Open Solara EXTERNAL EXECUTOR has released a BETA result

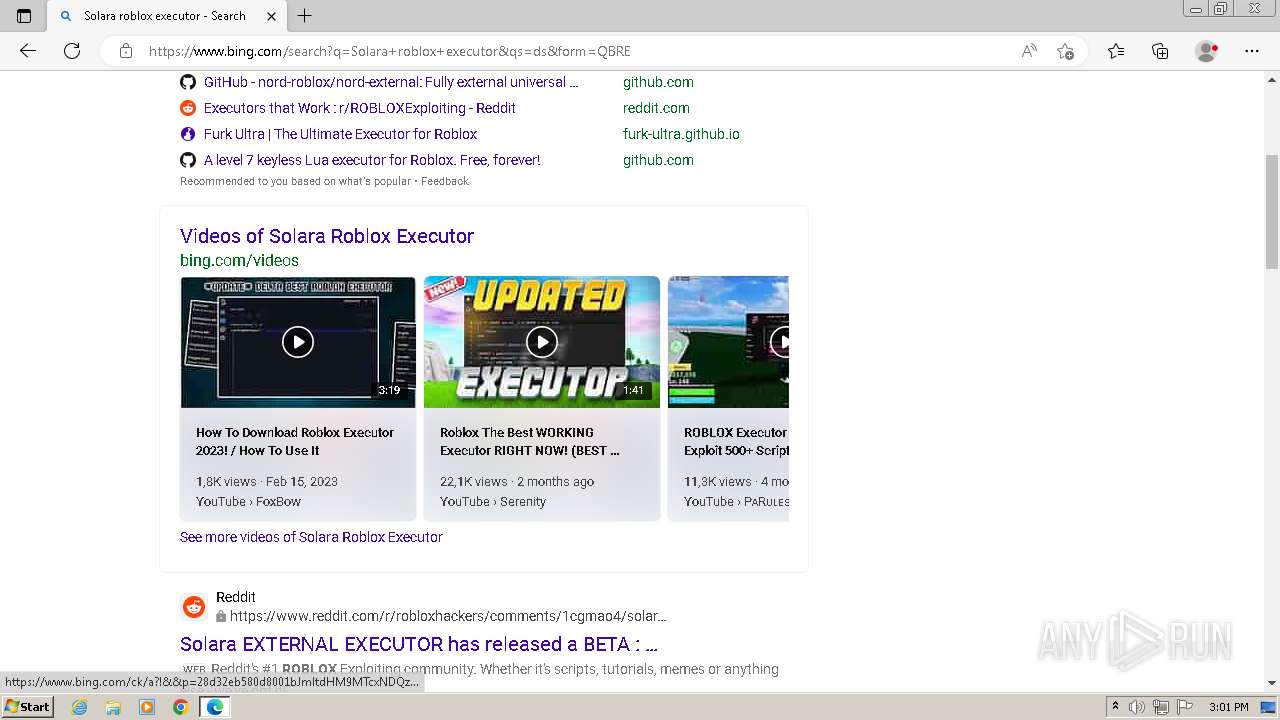pyautogui.click(x=419, y=644)
